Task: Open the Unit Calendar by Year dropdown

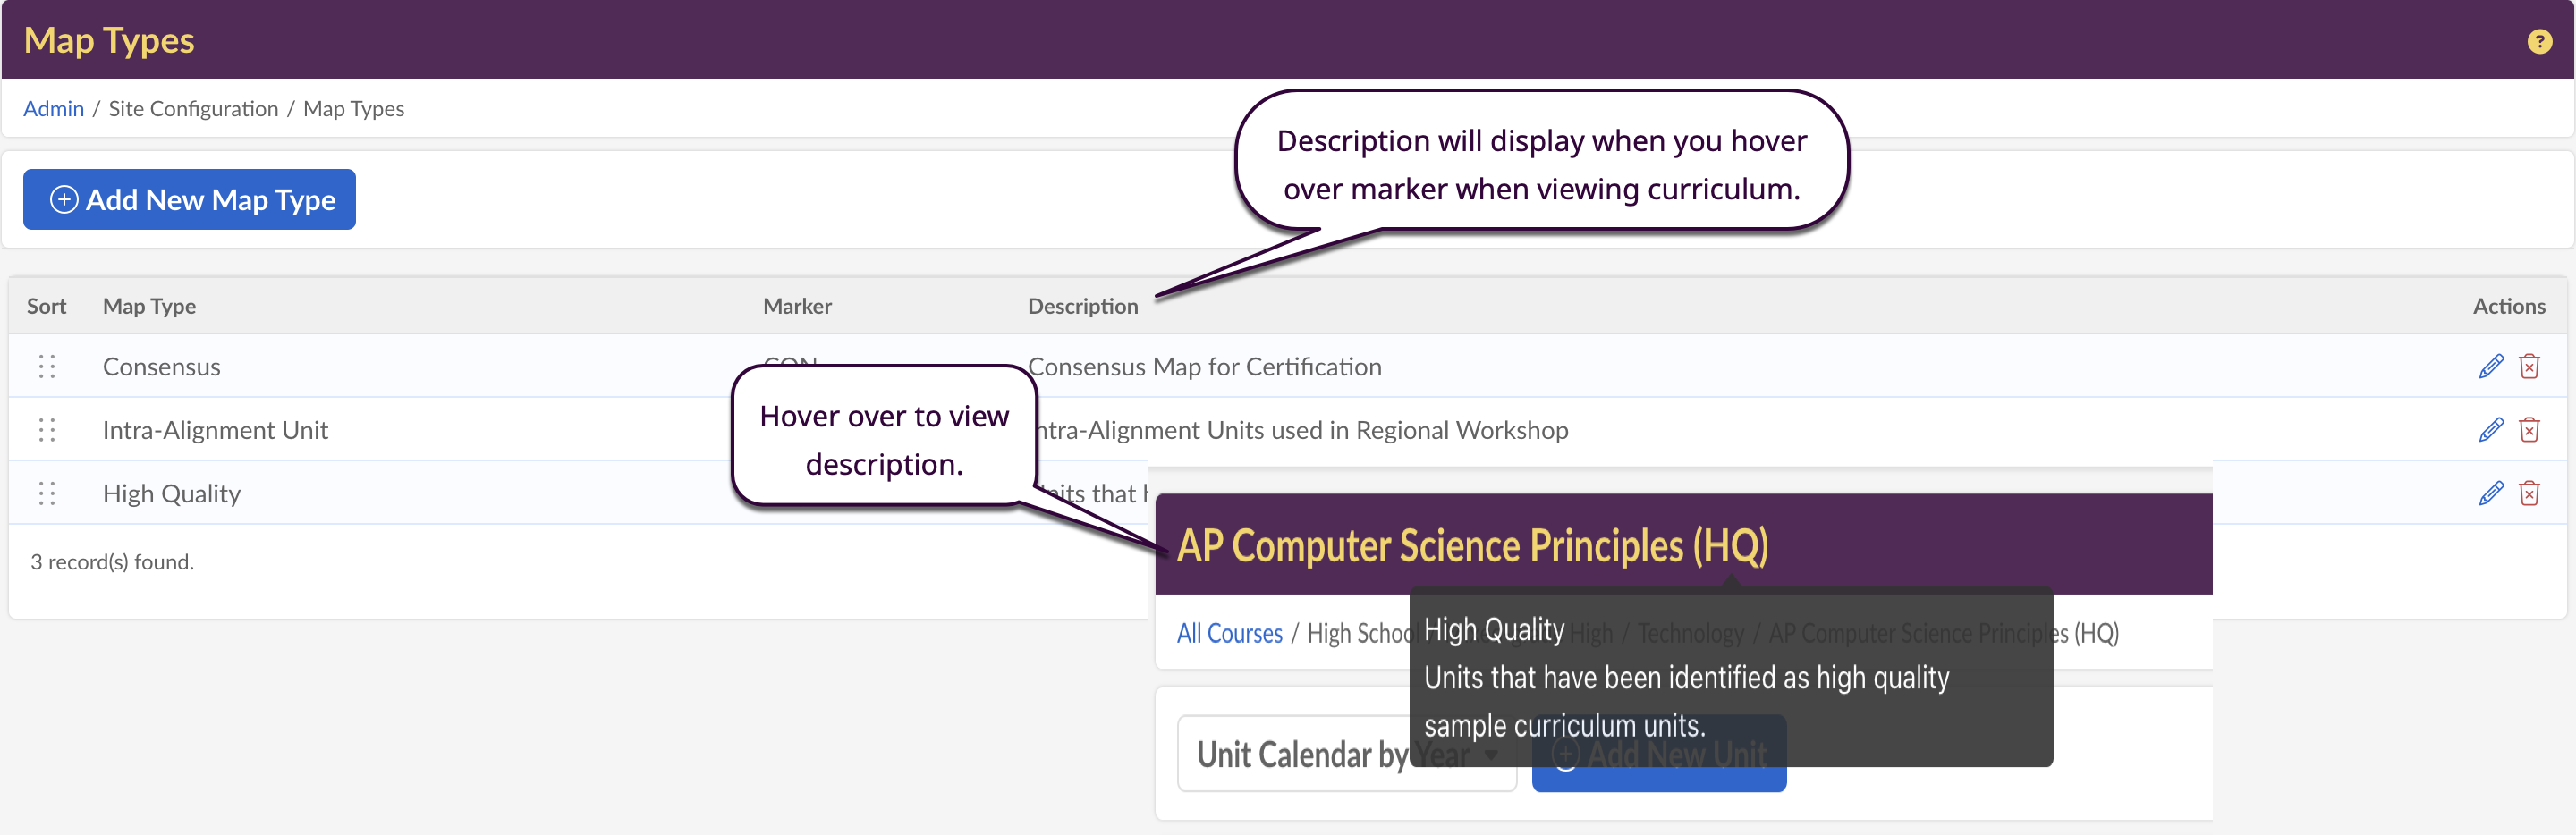Action: 1345,754
